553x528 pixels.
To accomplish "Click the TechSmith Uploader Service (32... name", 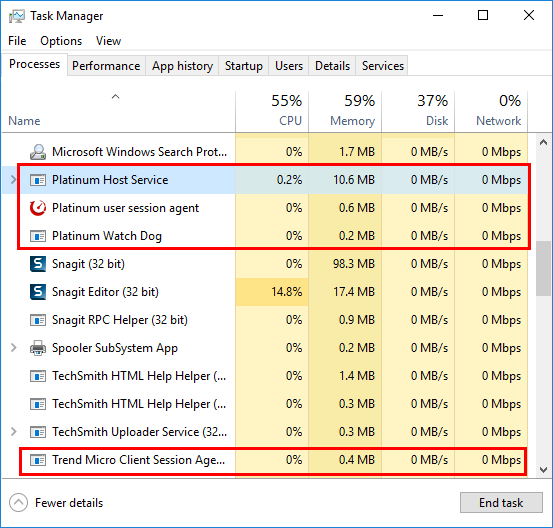I will point(139,432).
